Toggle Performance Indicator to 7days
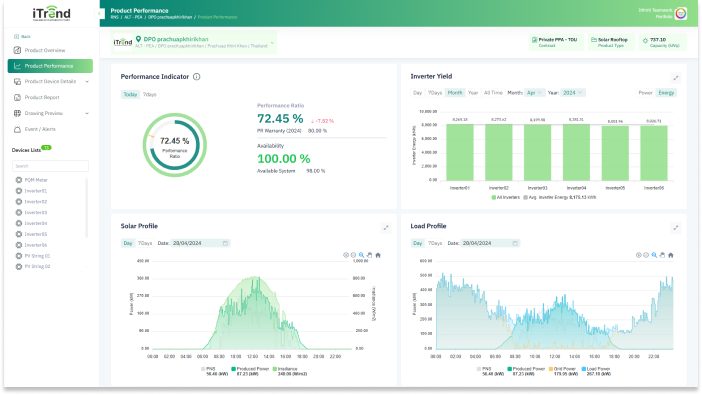This screenshot has width=702, height=395. [150, 94]
